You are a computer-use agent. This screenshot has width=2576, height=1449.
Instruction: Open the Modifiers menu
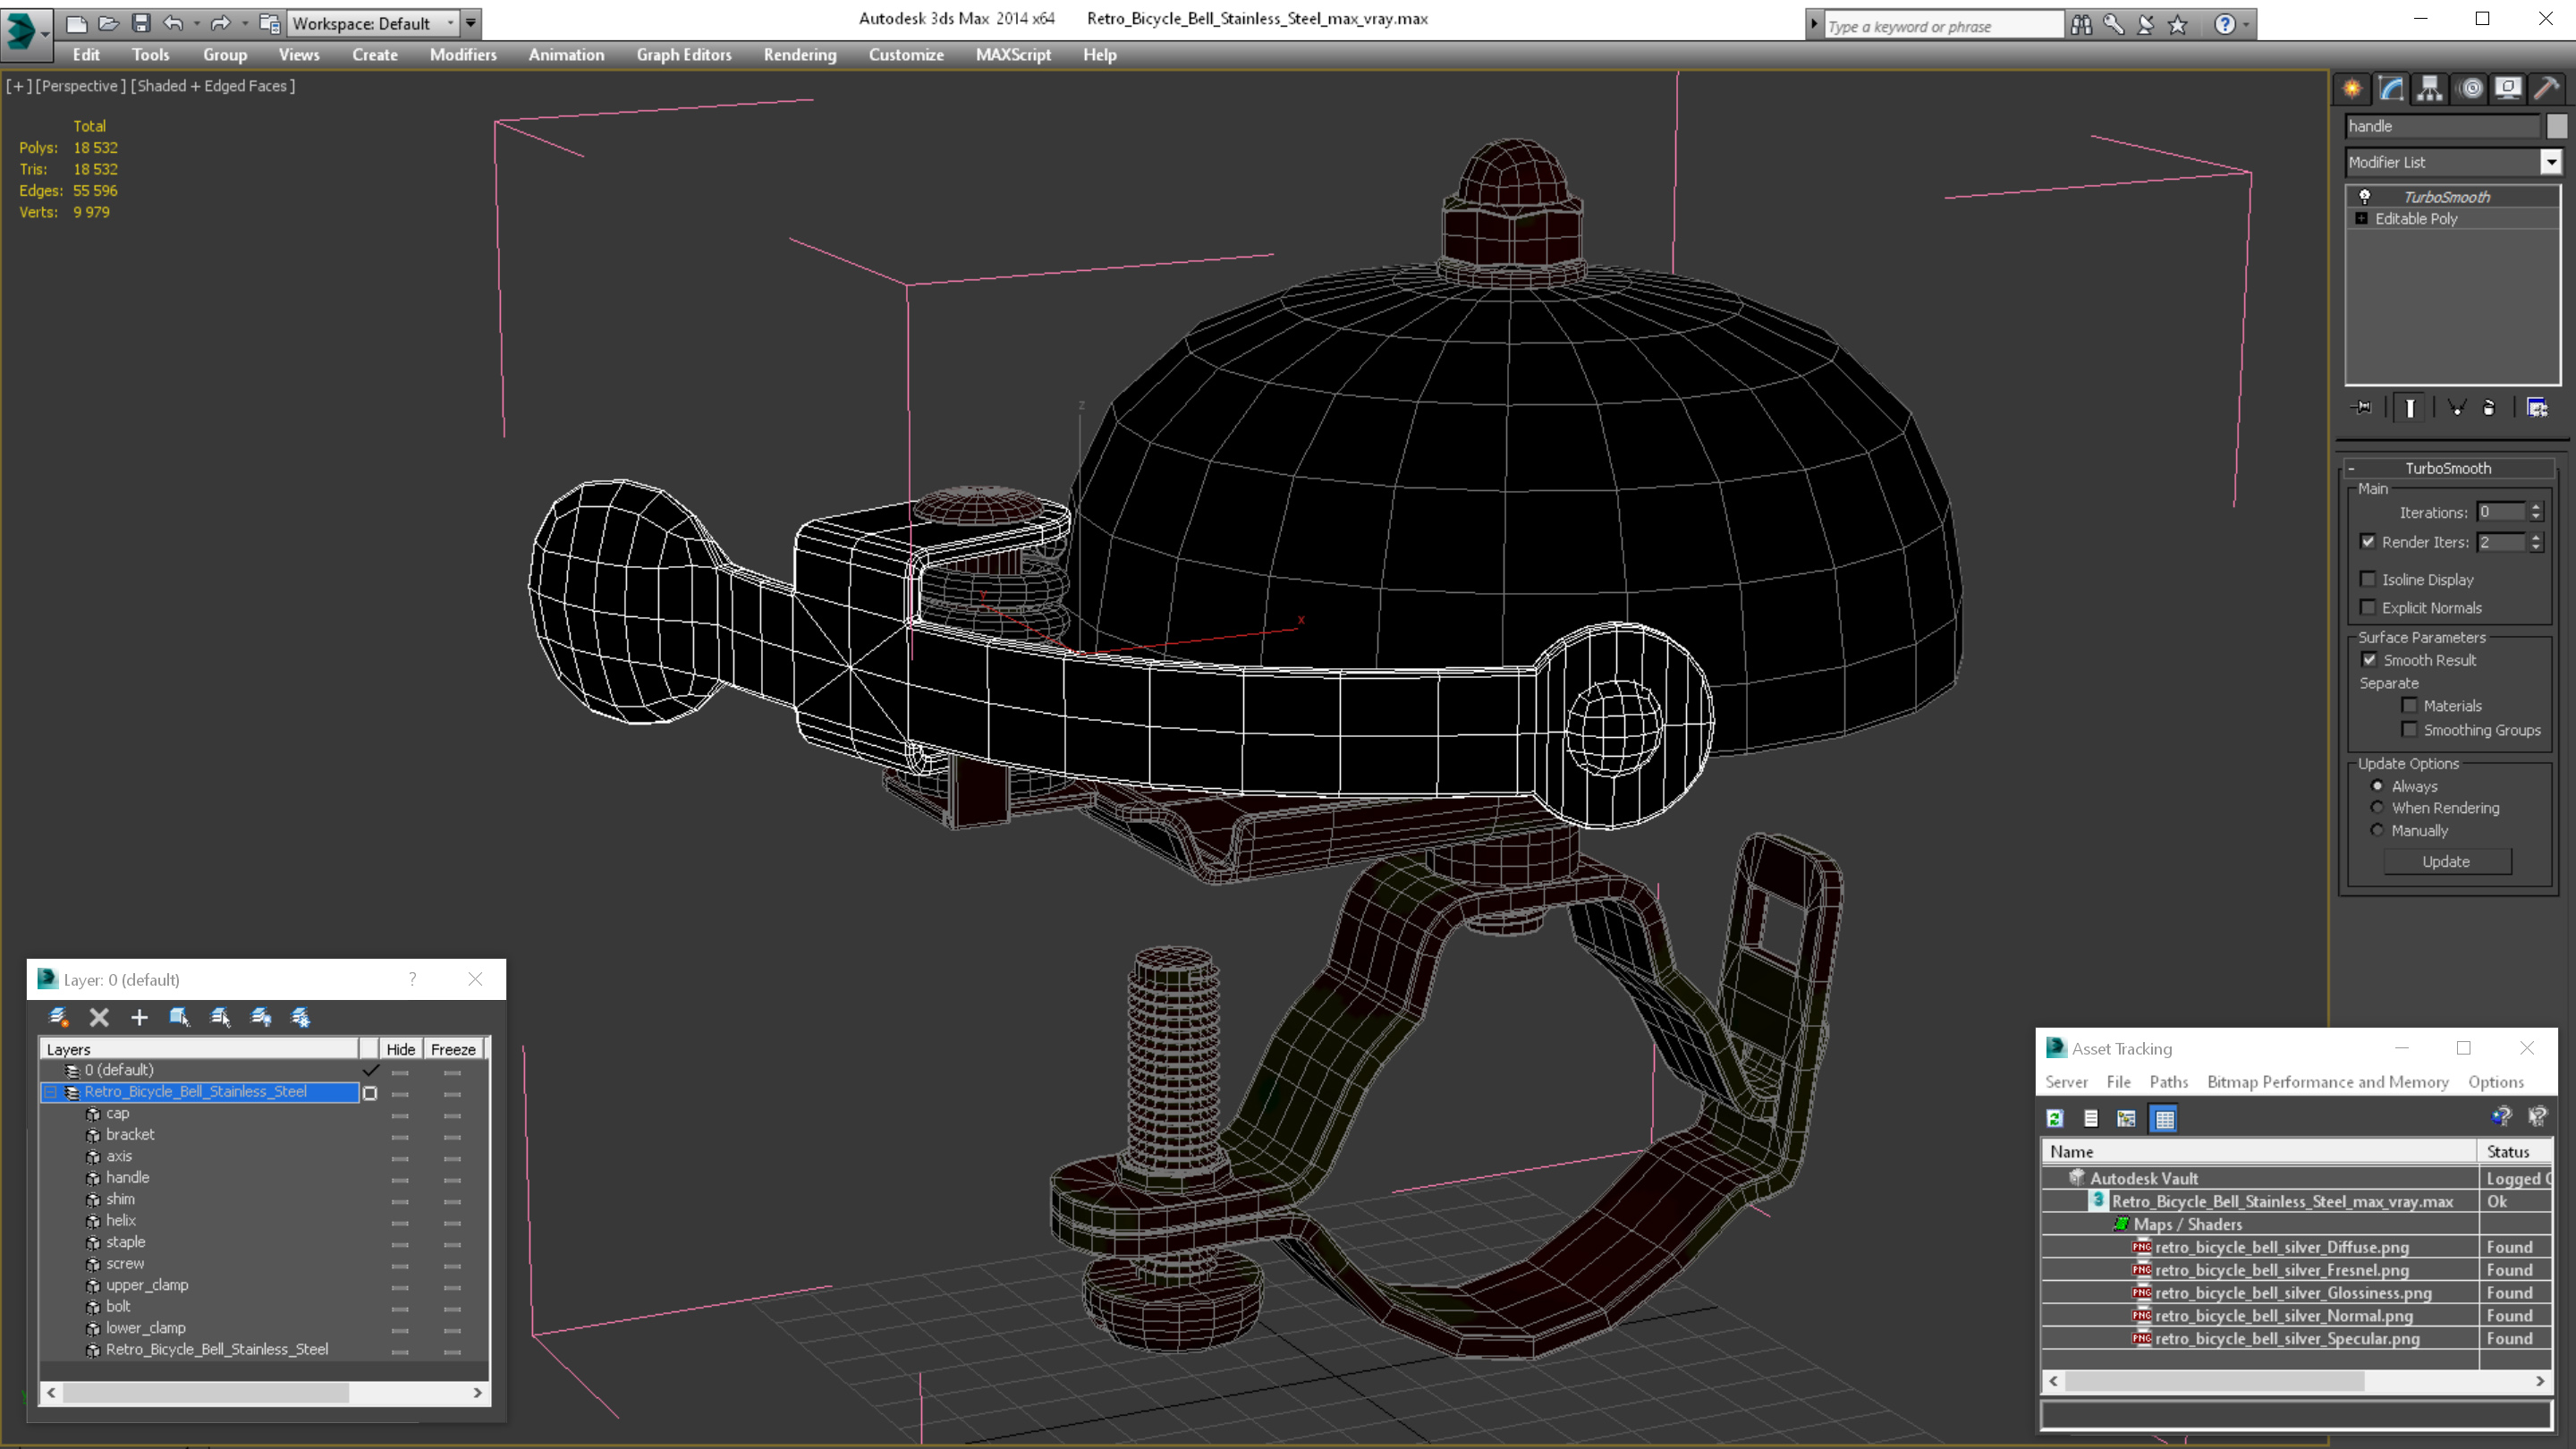463,55
